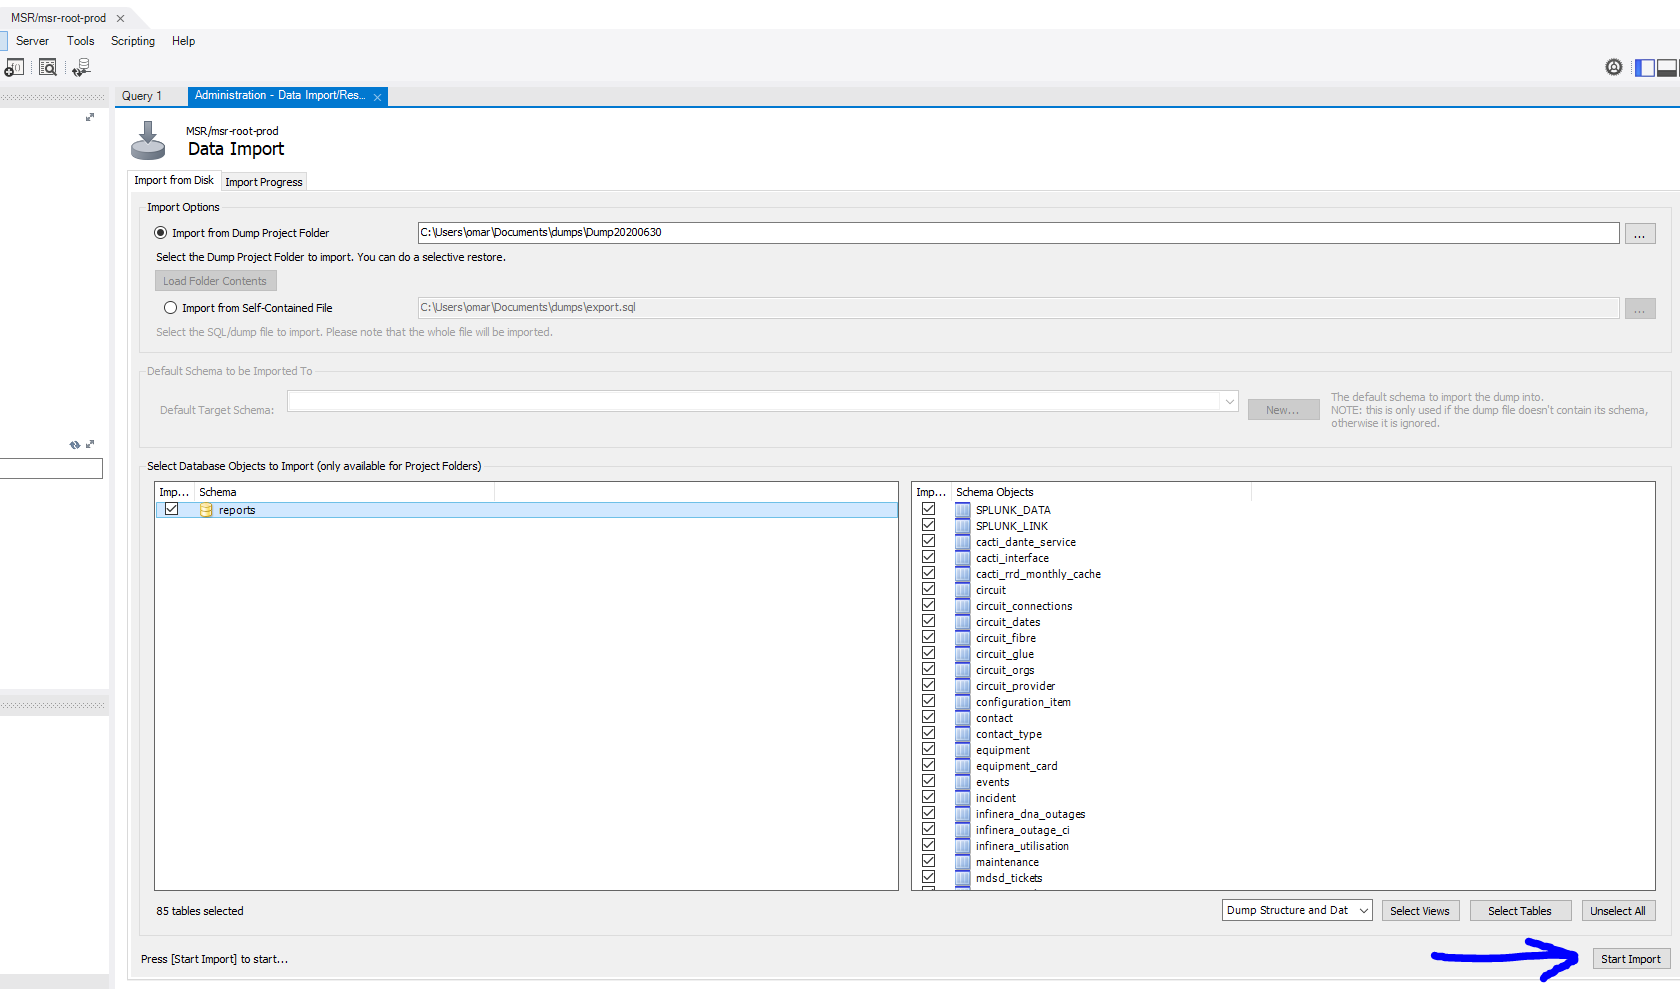Uncheck the SPLUNK_DATA table checkbox

pyautogui.click(x=928, y=509)
